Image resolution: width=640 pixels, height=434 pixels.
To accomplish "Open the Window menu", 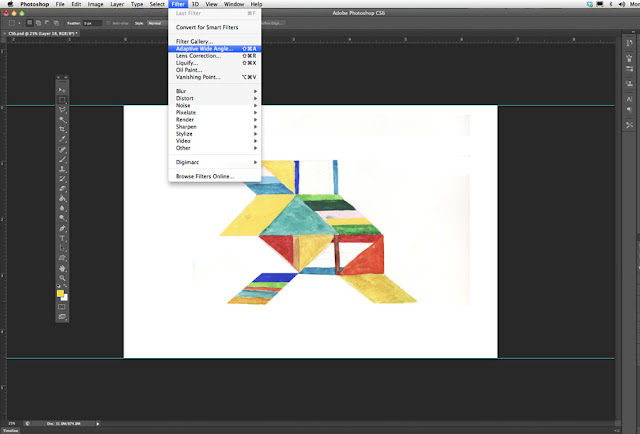I will 234,4.
